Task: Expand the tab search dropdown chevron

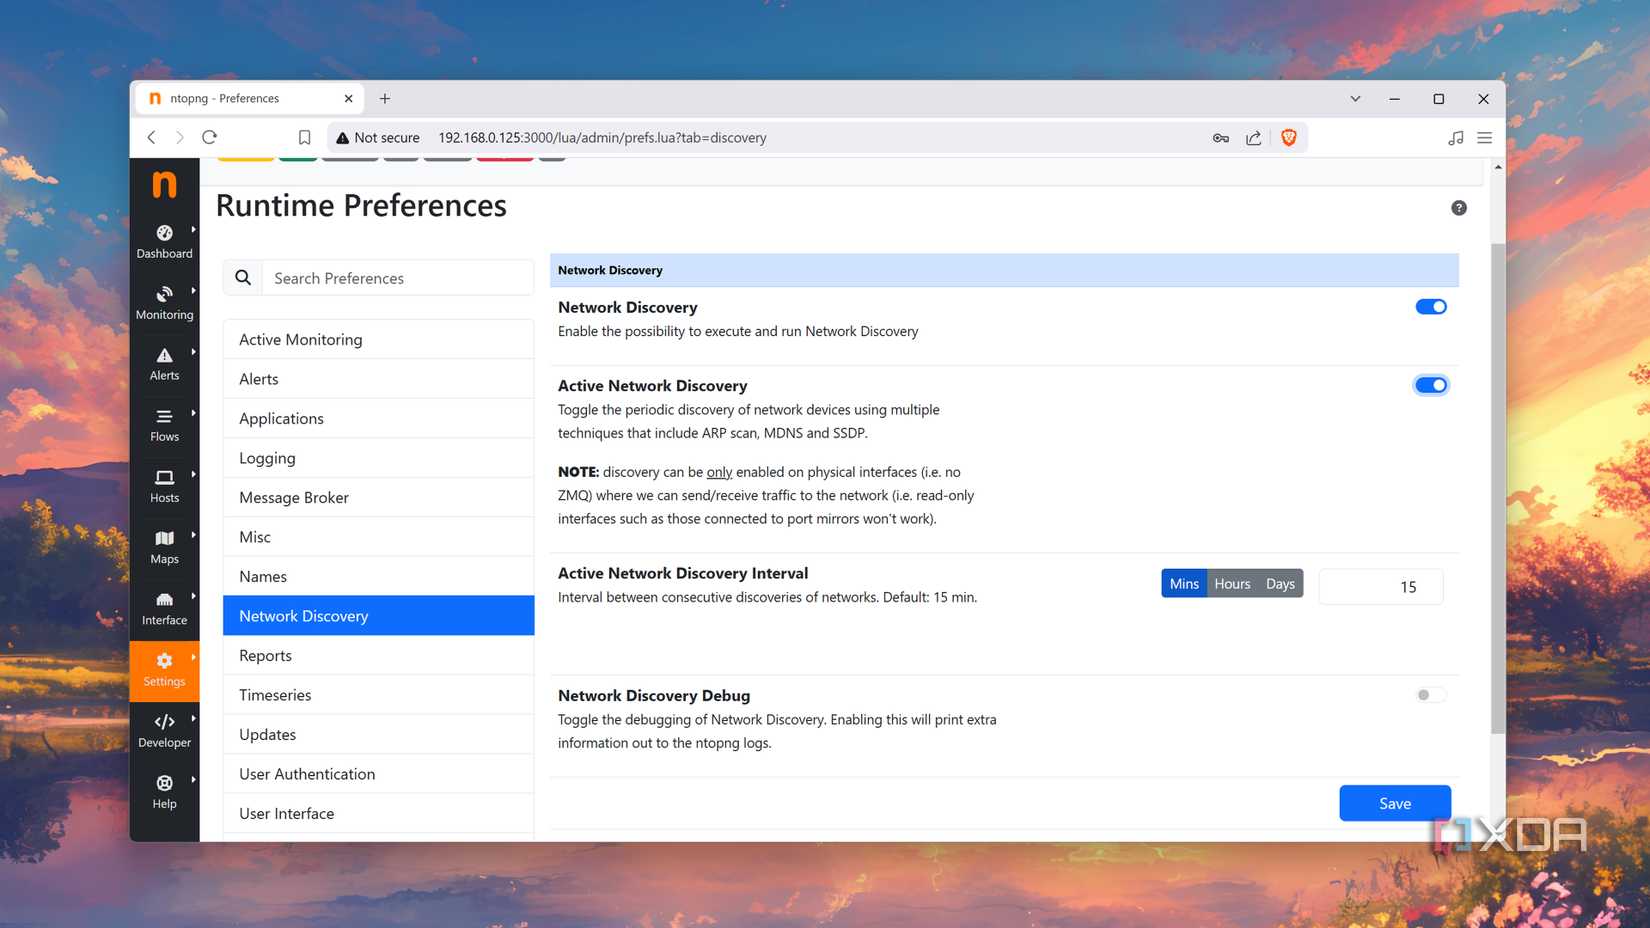Action: tap(1355, 98)
